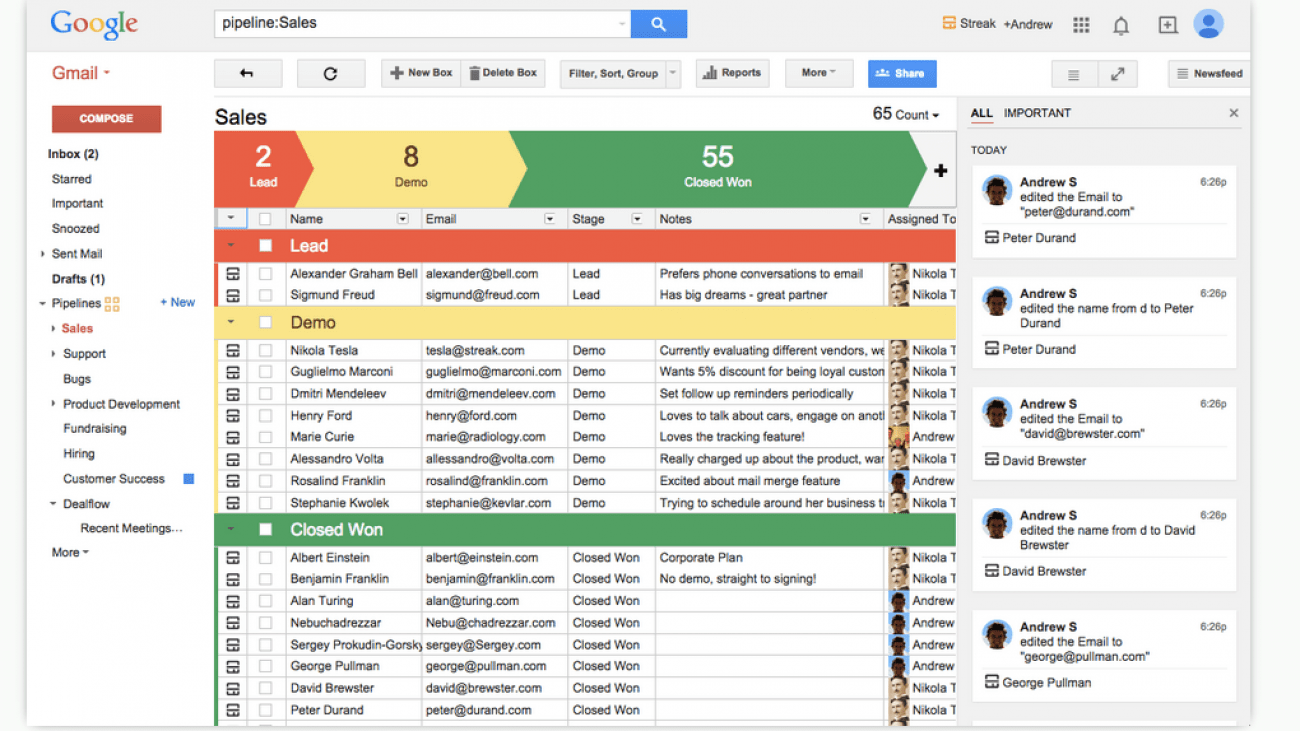Viewport: 1300px width, 731px height.
Task: Click the refresh arrow button
Action: pyautogui.click(x=331, y=73)
